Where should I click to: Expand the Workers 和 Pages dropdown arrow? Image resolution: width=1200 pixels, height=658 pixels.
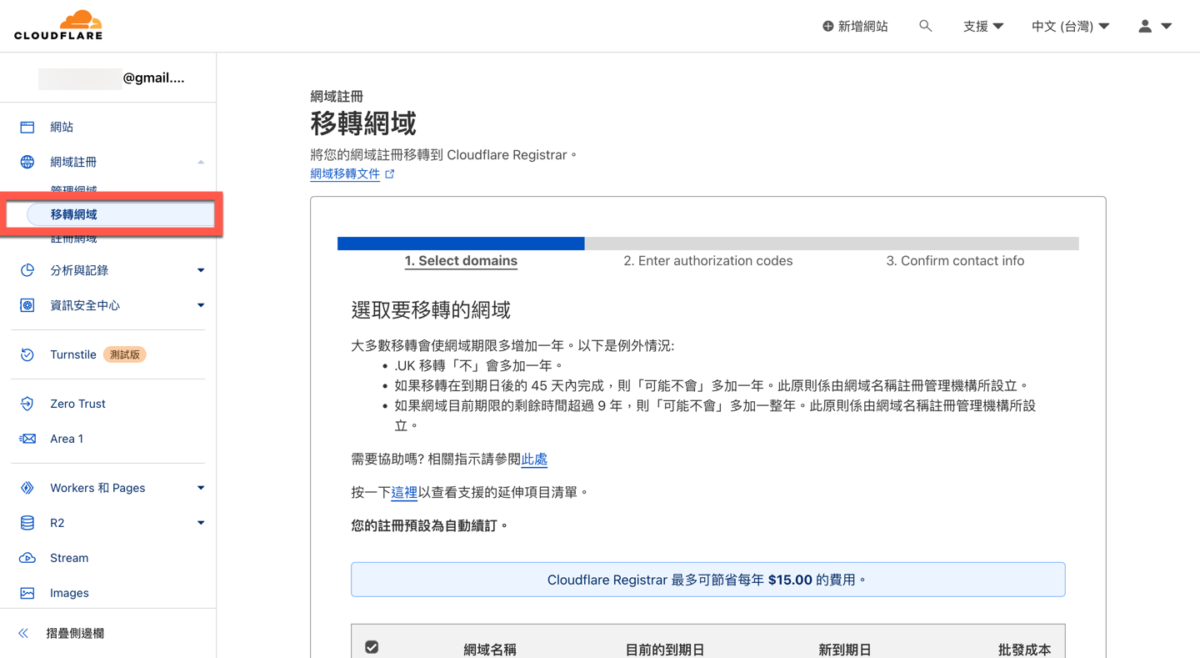(201, 488)
